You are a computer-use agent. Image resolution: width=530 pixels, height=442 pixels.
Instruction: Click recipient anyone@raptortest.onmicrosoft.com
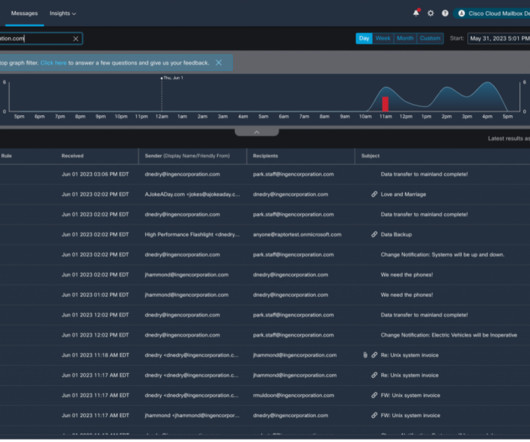[x=297, y=235]
